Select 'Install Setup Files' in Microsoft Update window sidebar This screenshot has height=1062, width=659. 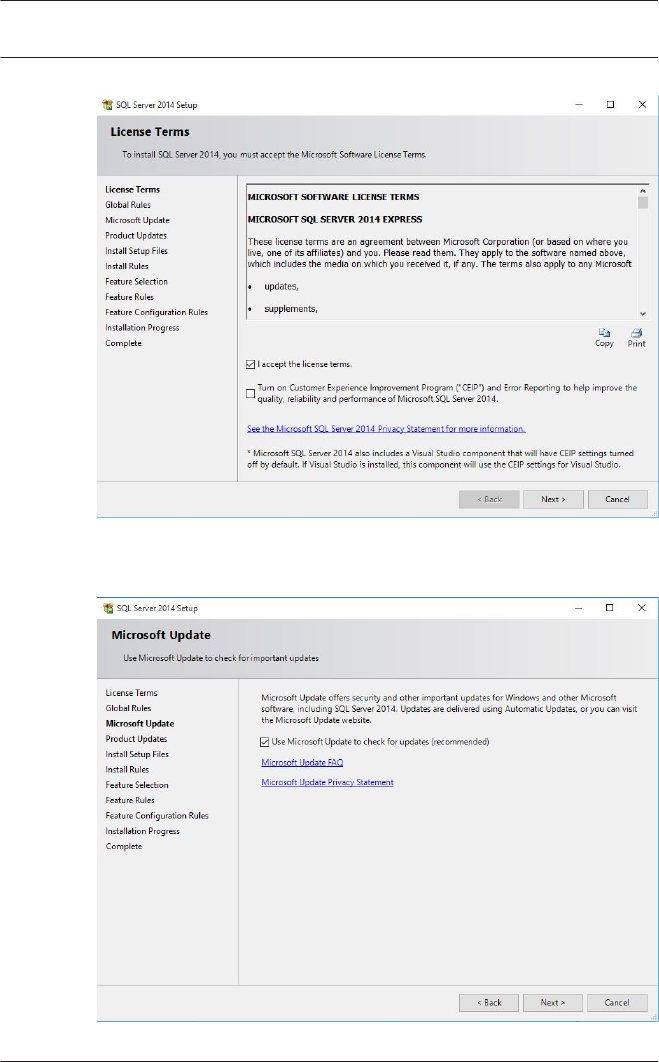tap(137, 754)
